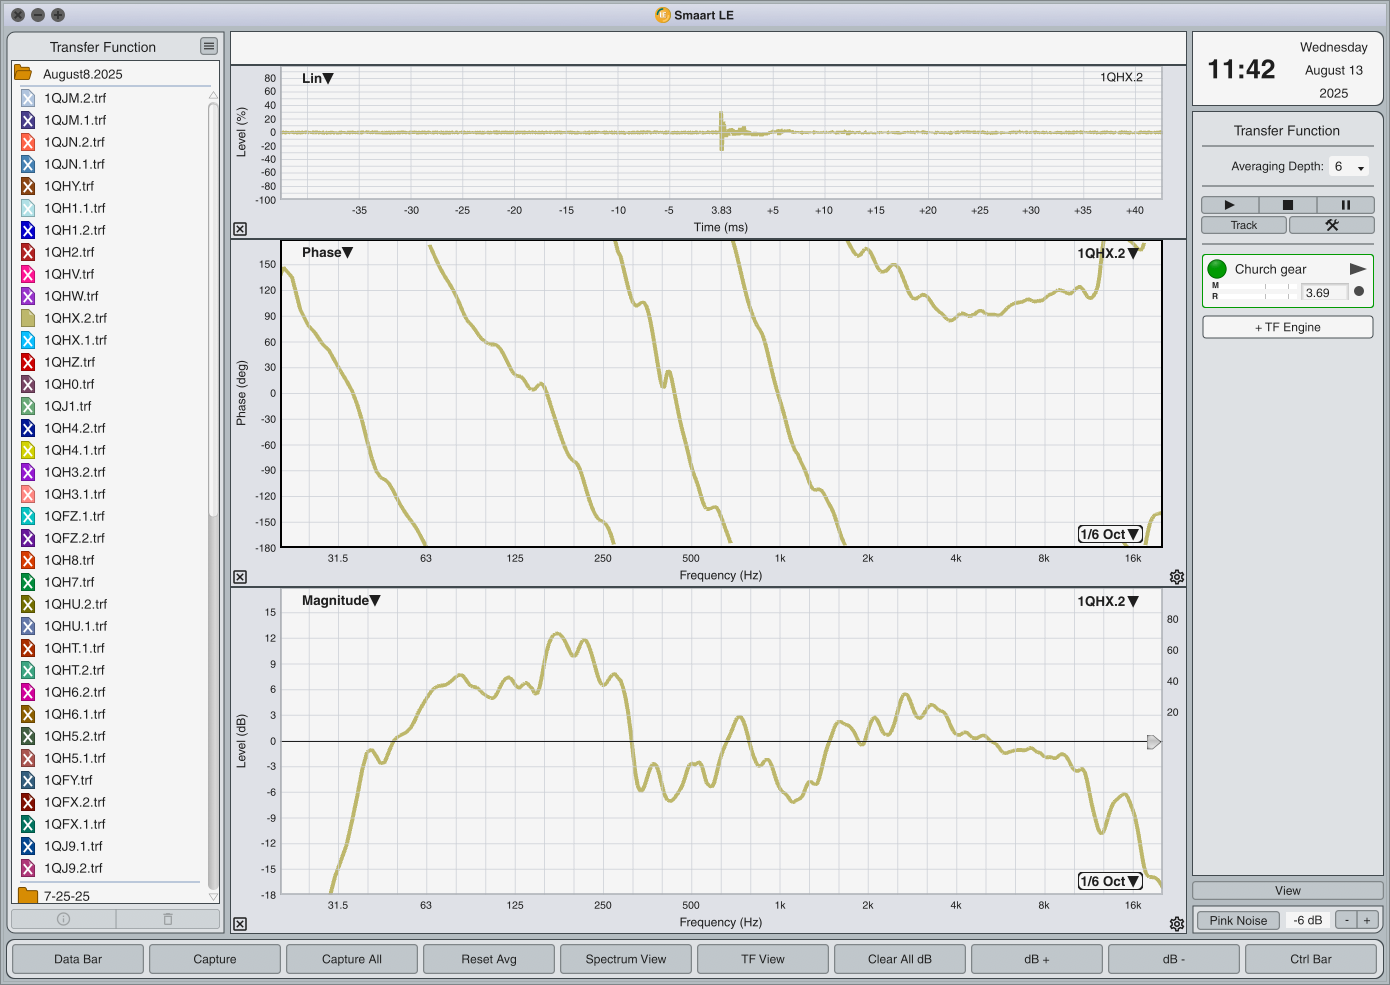1390x985 pixels.
Task: Click the dB - button
Action: (1174, 959)
